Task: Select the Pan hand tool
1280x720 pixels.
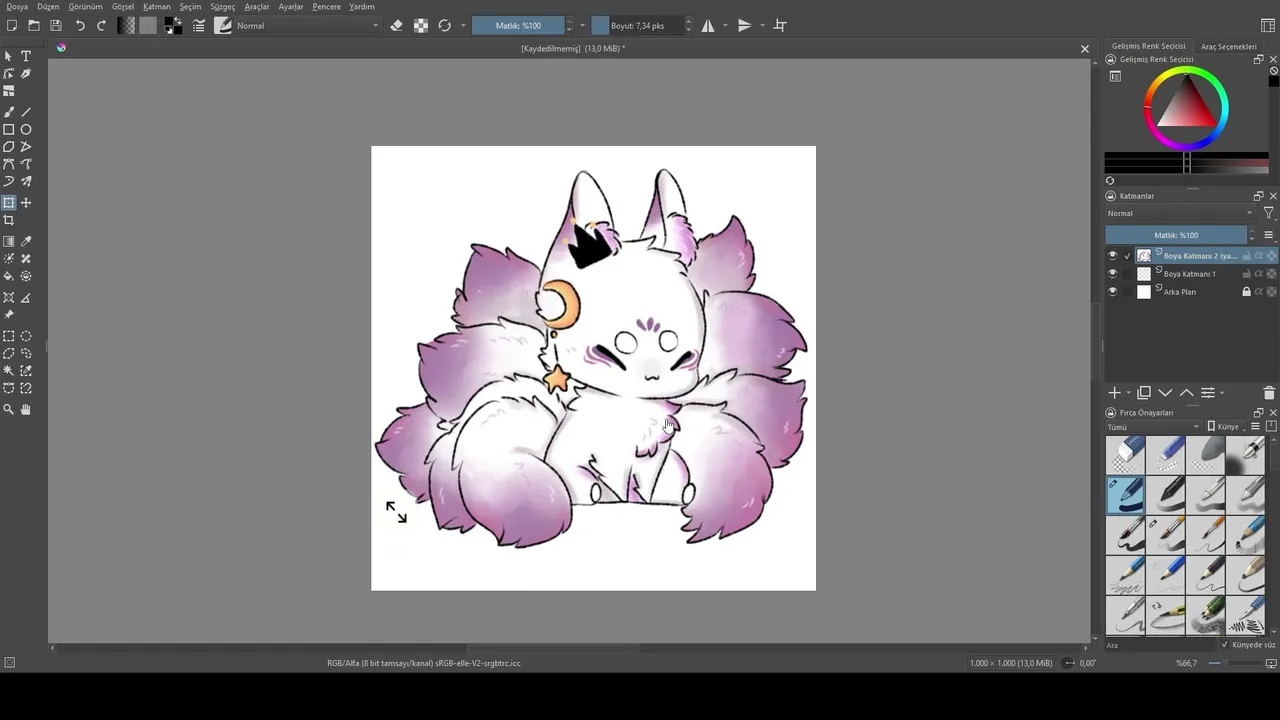Action: point(26,409)
